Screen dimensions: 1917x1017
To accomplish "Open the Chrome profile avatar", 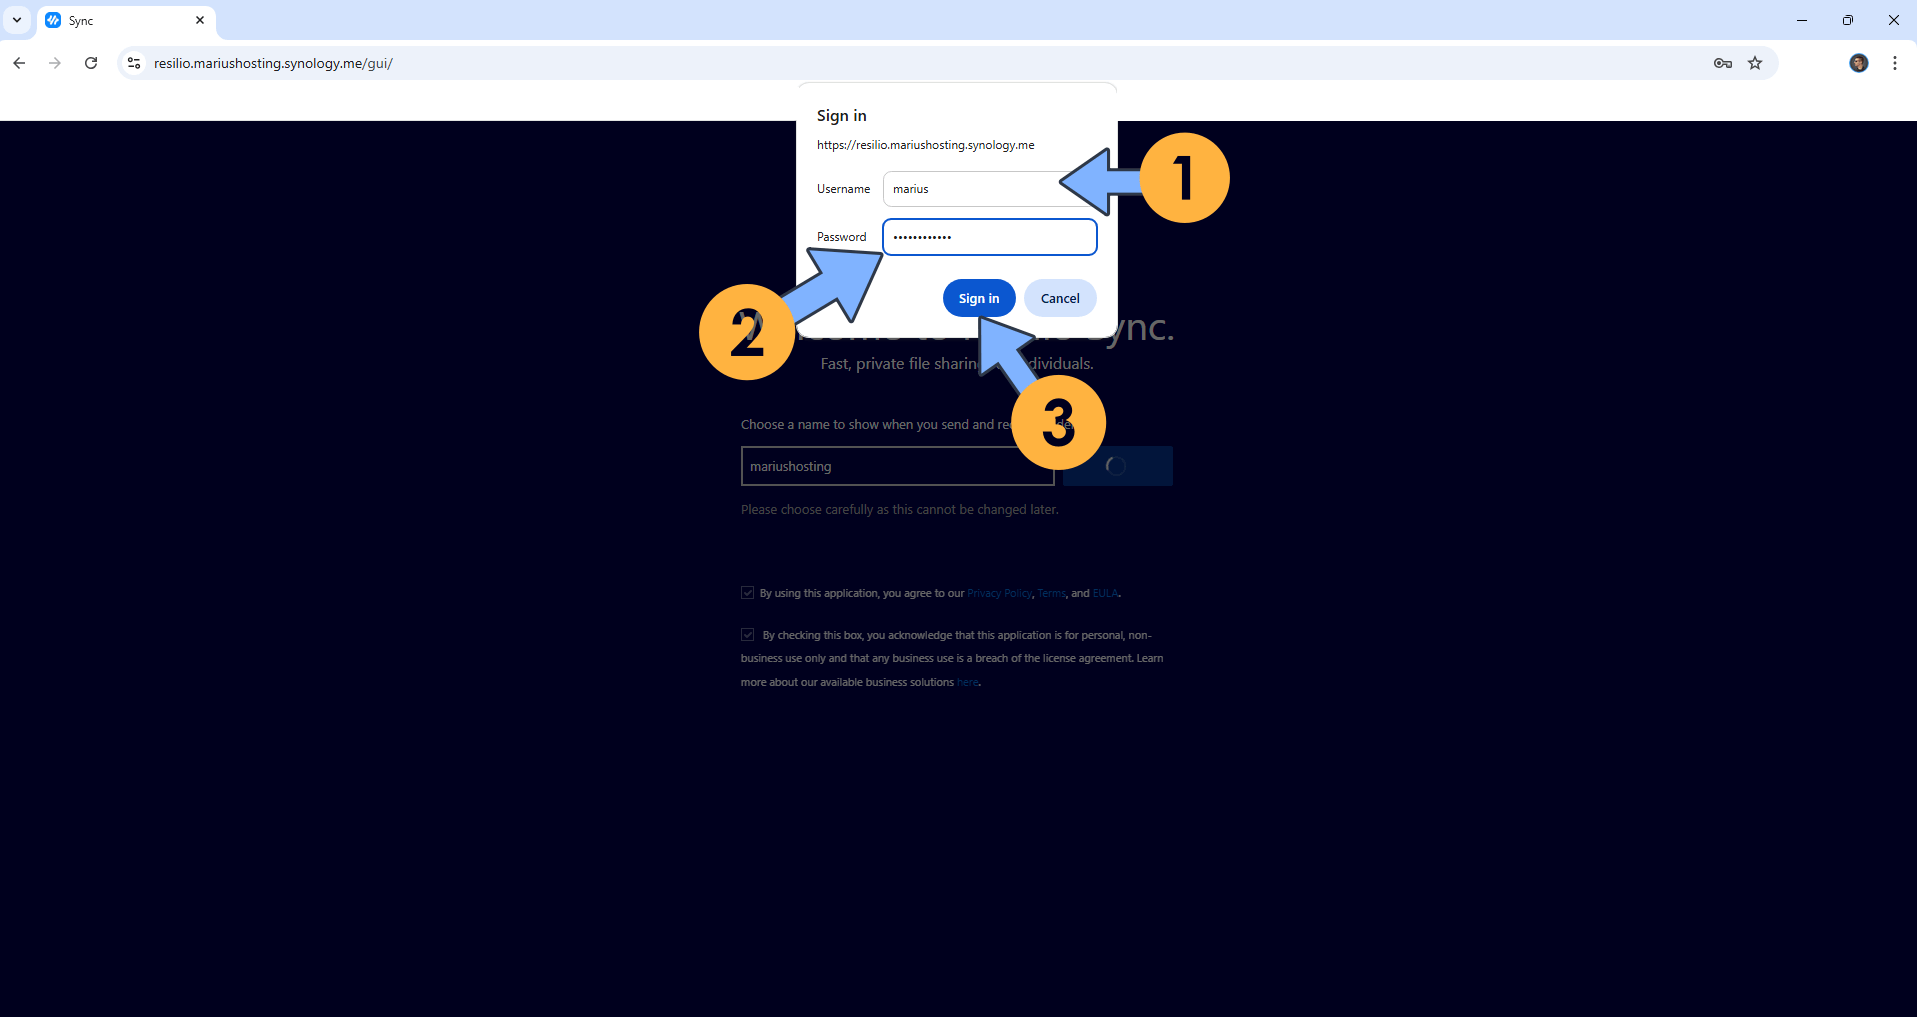I will click(x=1859, y=63).
